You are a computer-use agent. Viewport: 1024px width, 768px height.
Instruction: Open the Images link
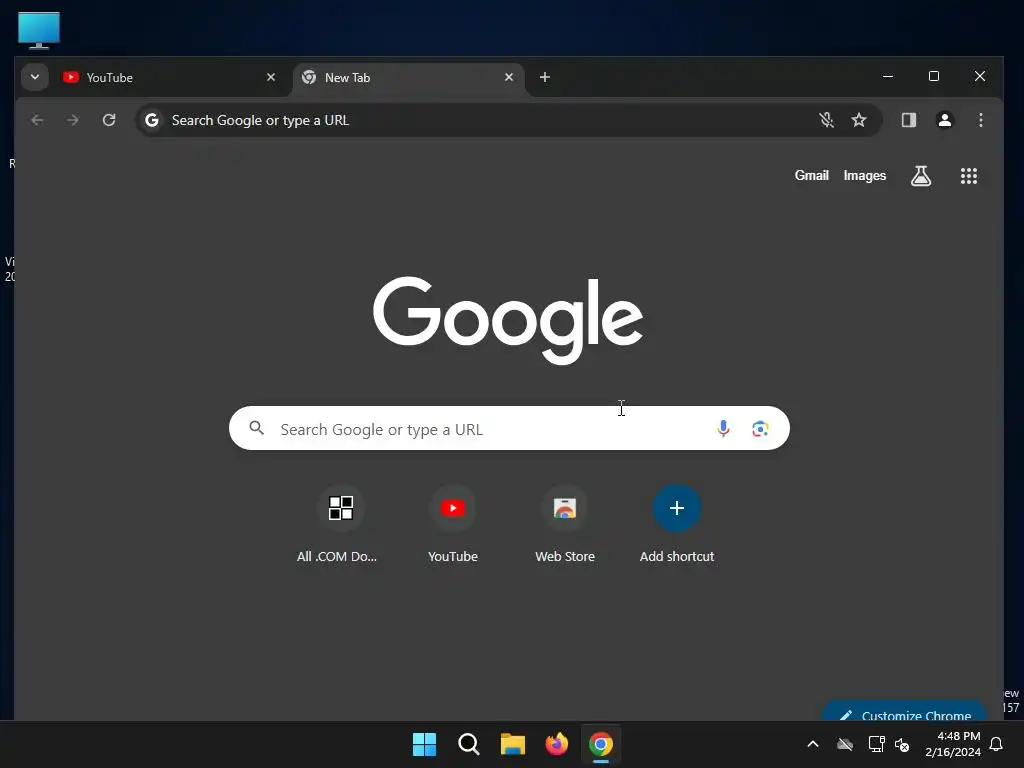tap(865, 176)
